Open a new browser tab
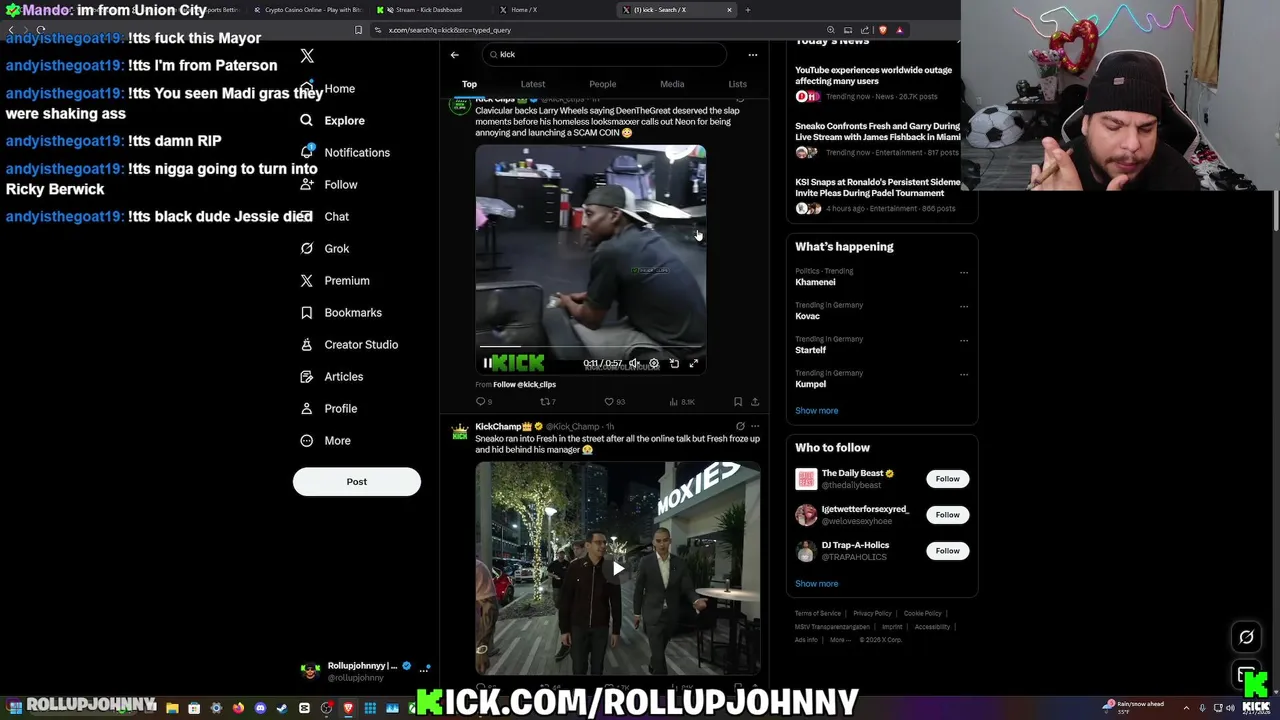 tap(748, 10)
